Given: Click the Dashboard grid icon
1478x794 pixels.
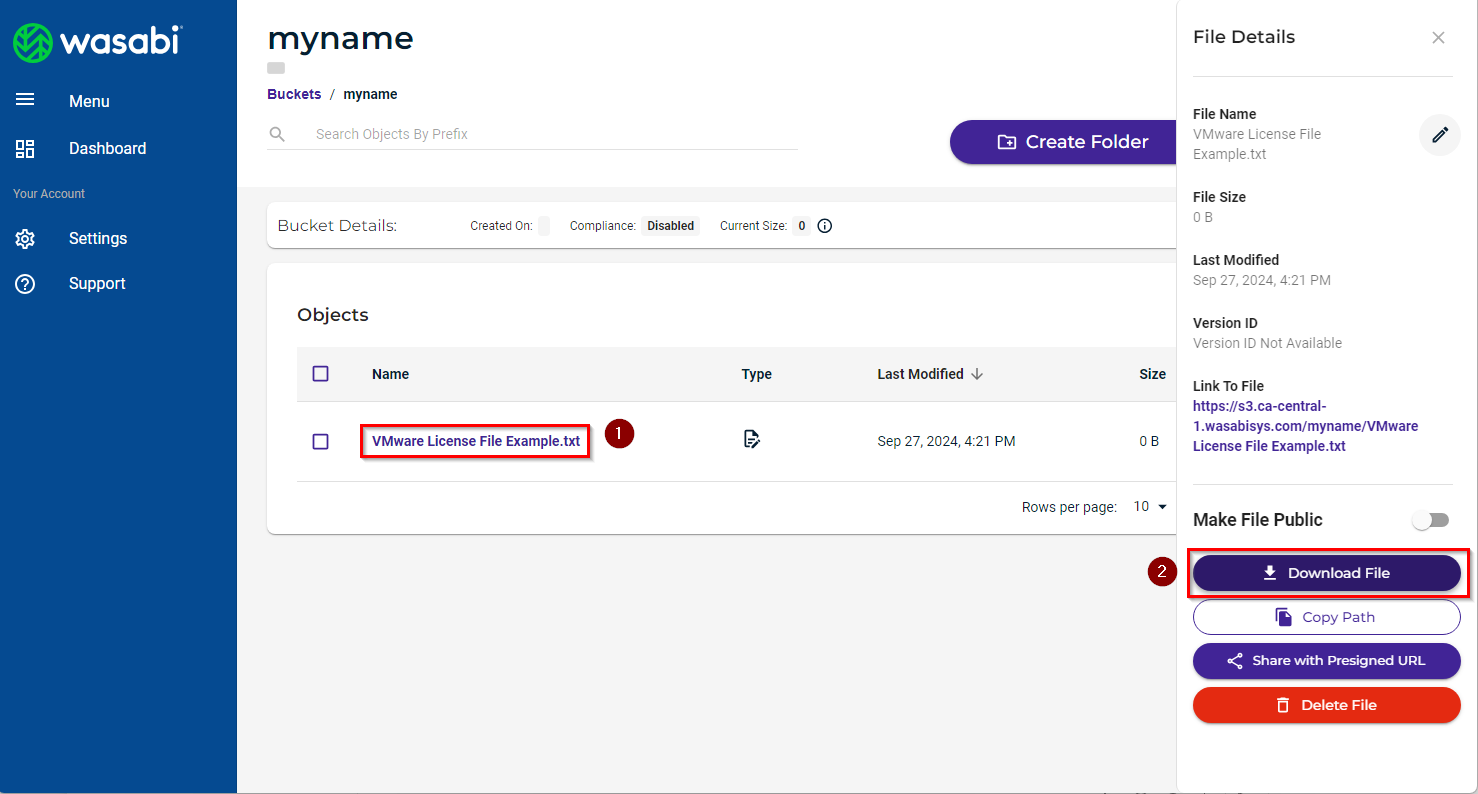Looking at the screenshot, I should (x=25, y=149).
